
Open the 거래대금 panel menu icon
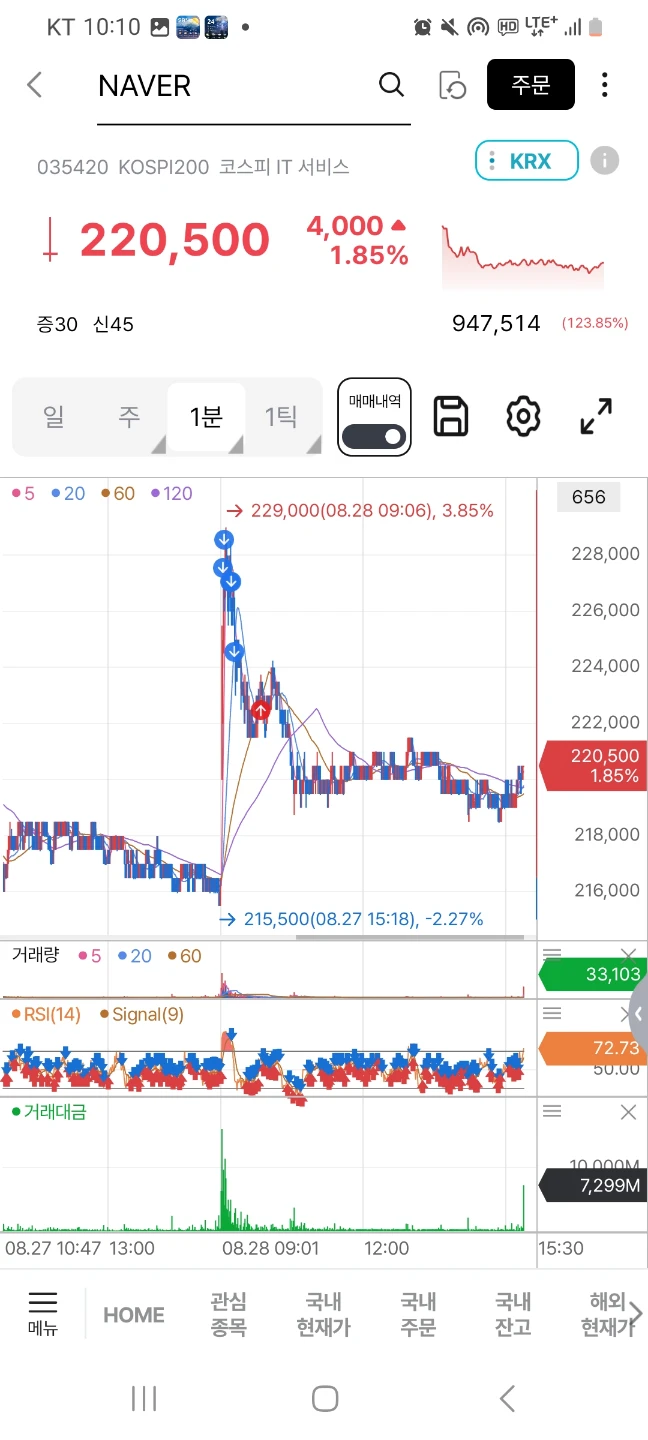tap(552, 1112)
